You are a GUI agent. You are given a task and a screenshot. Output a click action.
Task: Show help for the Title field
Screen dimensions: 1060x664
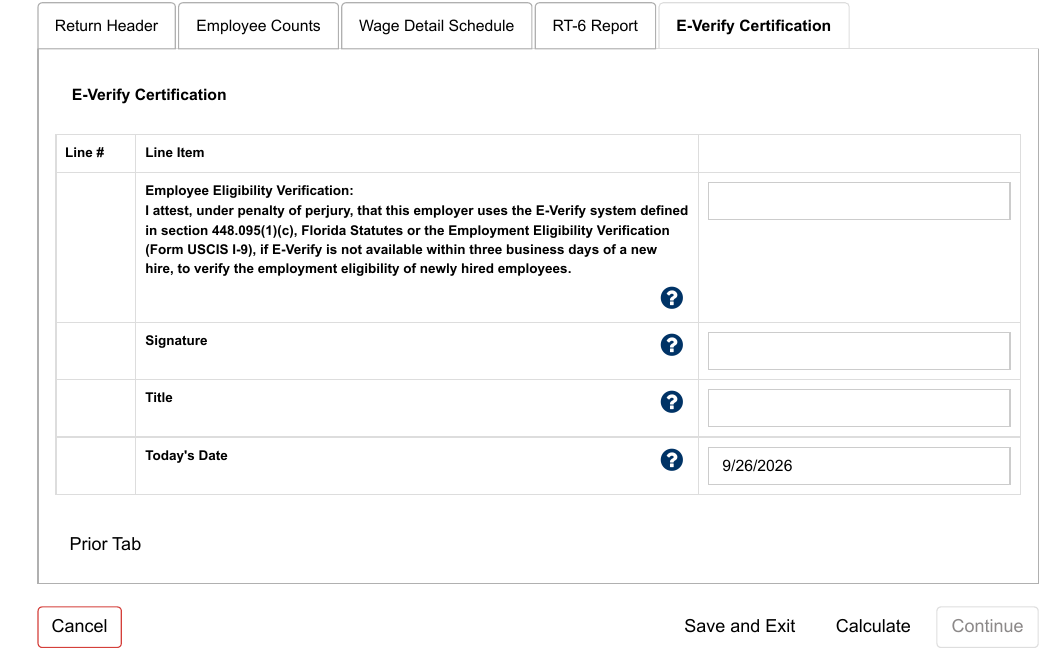tap(671, 402)
